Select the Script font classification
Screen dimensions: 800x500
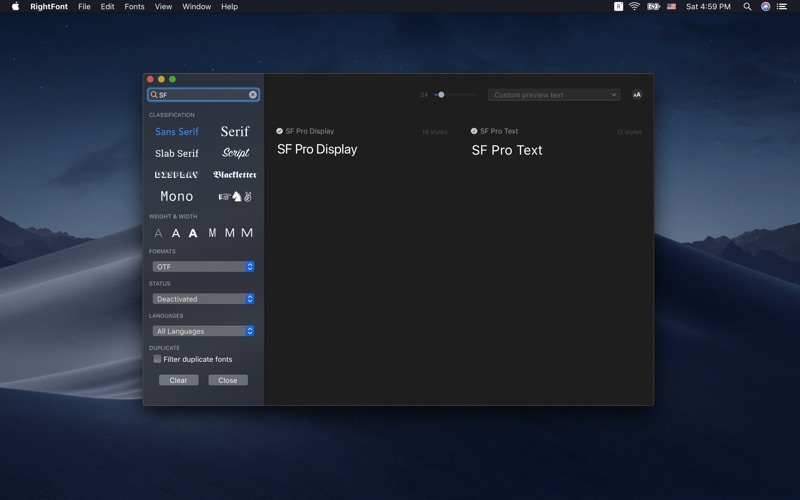tap(235, 153)
